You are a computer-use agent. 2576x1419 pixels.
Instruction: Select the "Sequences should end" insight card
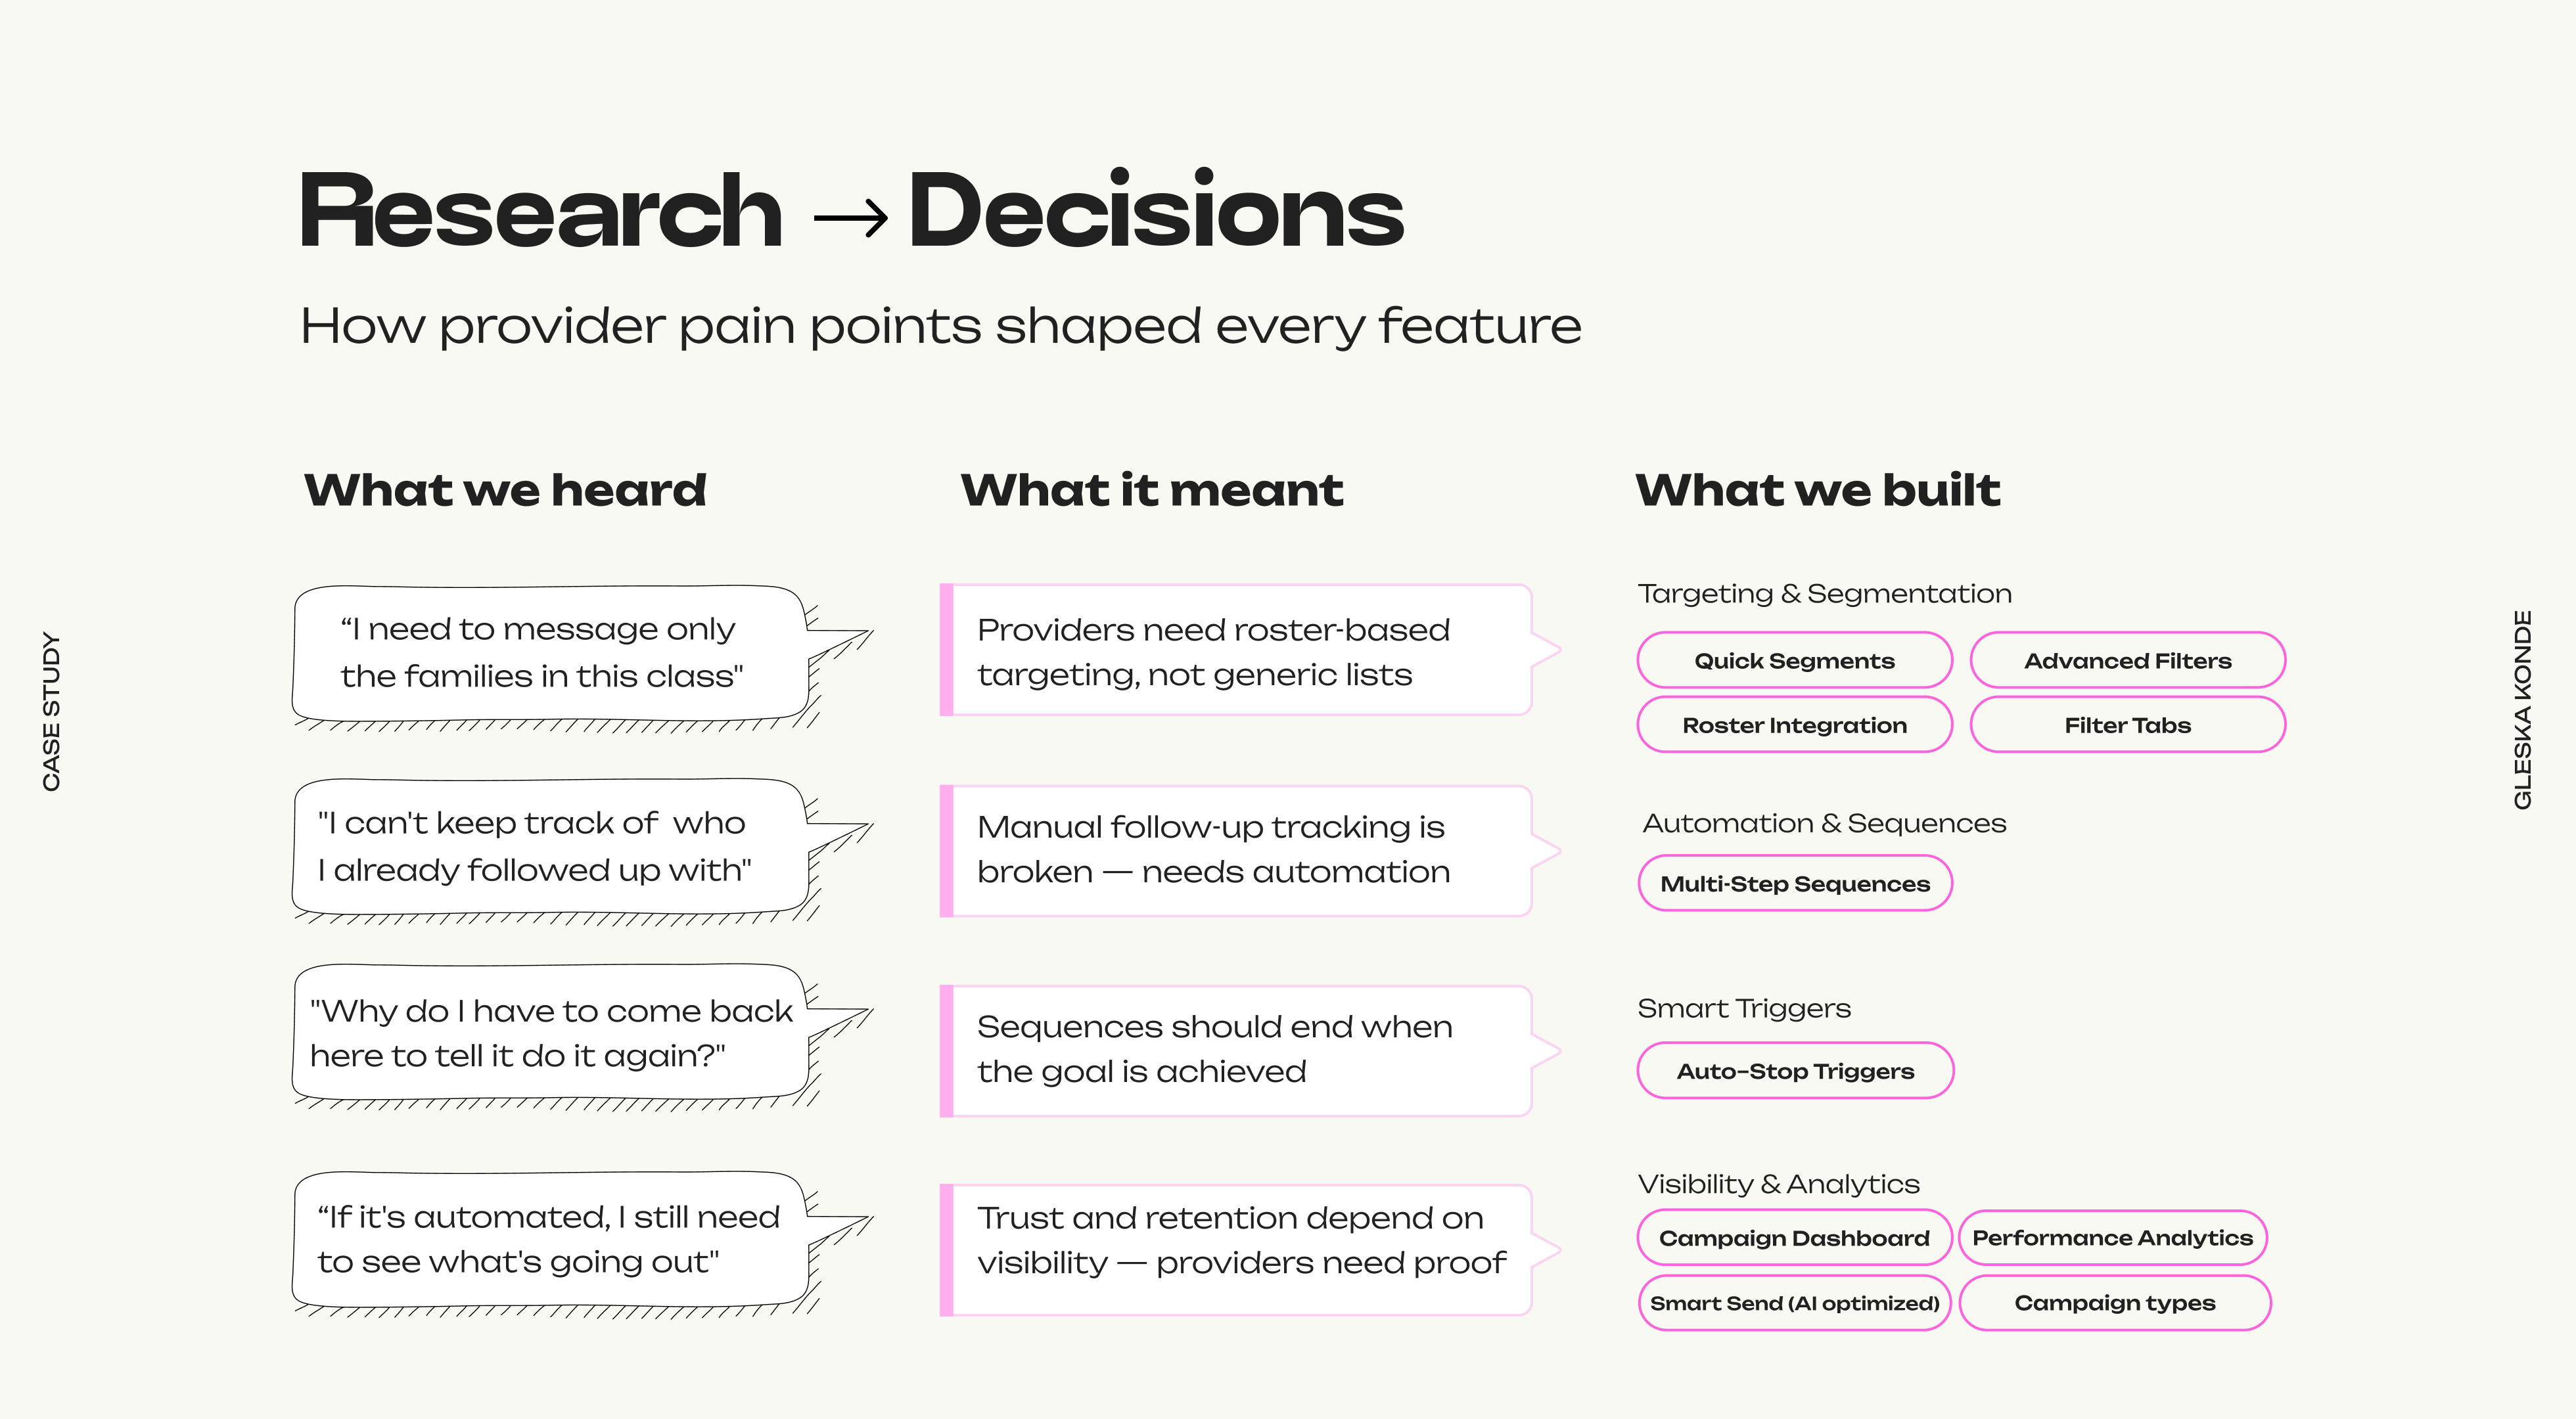click(1235, 1050)
